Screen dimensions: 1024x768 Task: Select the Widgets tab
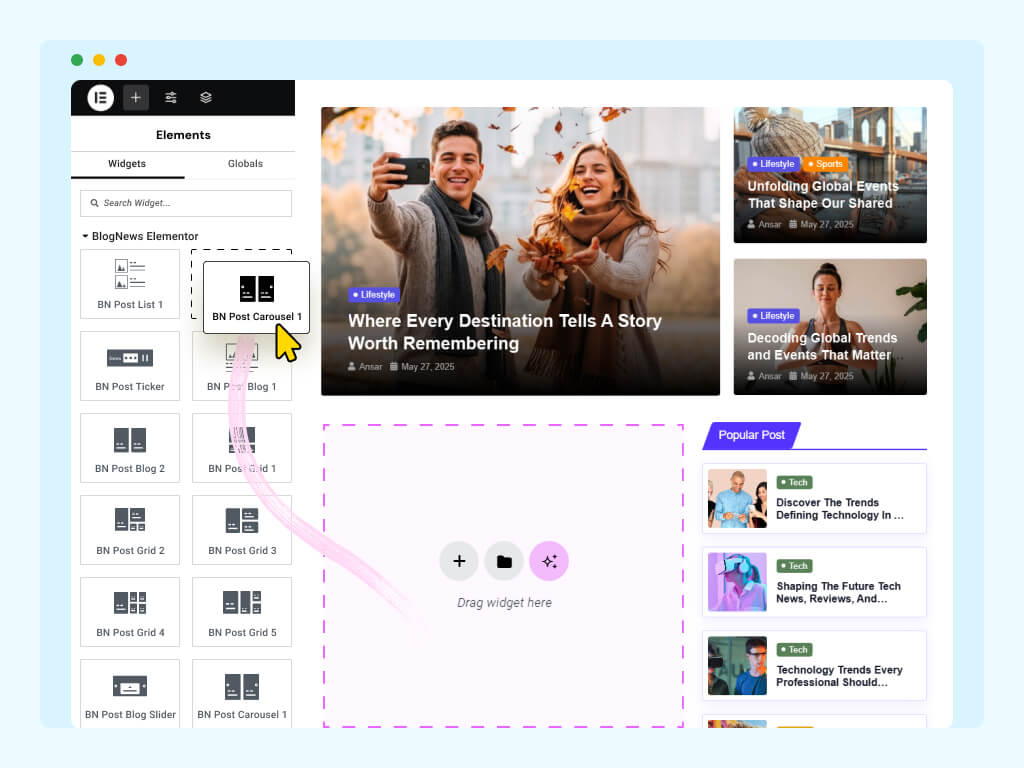click(127, 163)
